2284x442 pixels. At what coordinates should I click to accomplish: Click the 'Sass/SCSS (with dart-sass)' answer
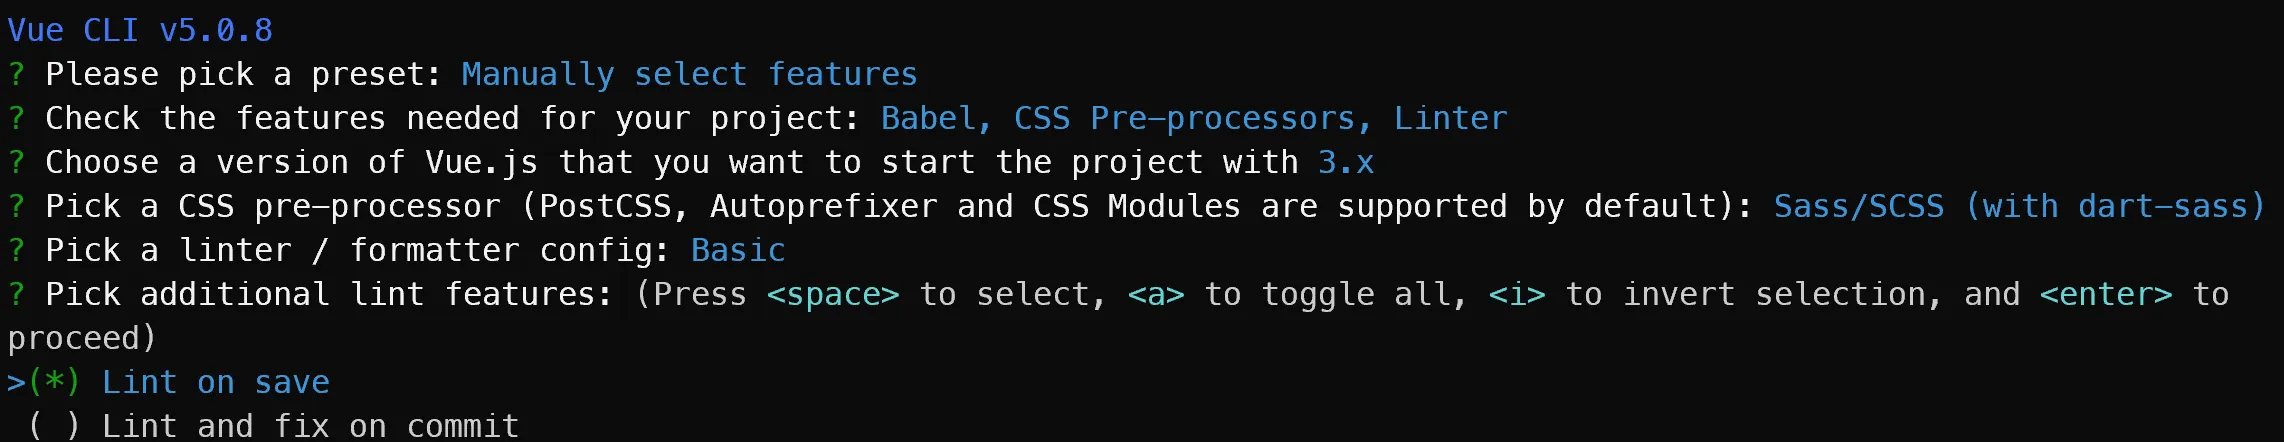coord(2019,206)
